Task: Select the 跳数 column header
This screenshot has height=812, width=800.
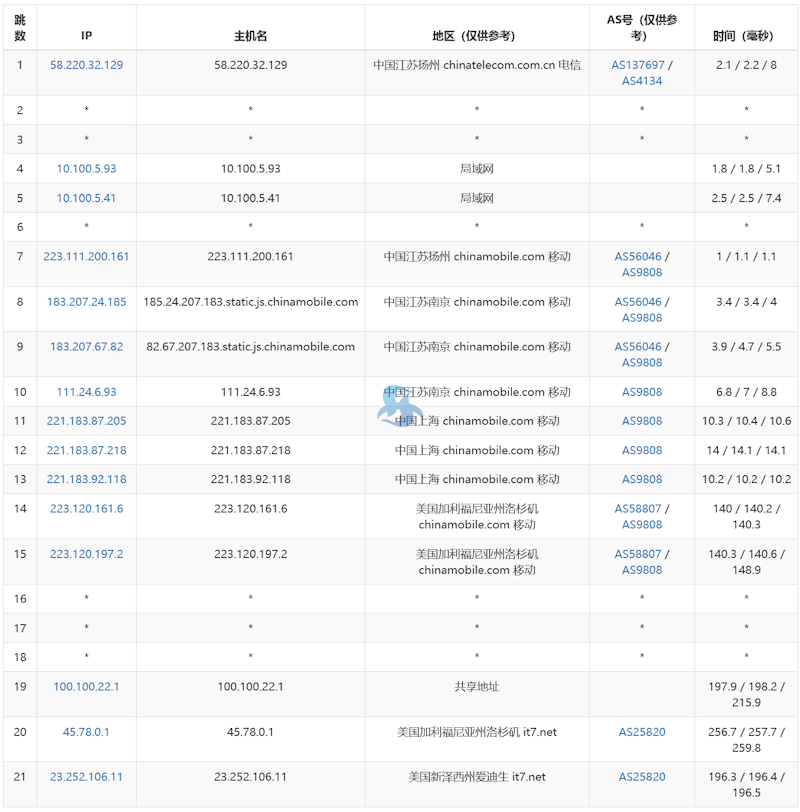Action: pos(20,28)
